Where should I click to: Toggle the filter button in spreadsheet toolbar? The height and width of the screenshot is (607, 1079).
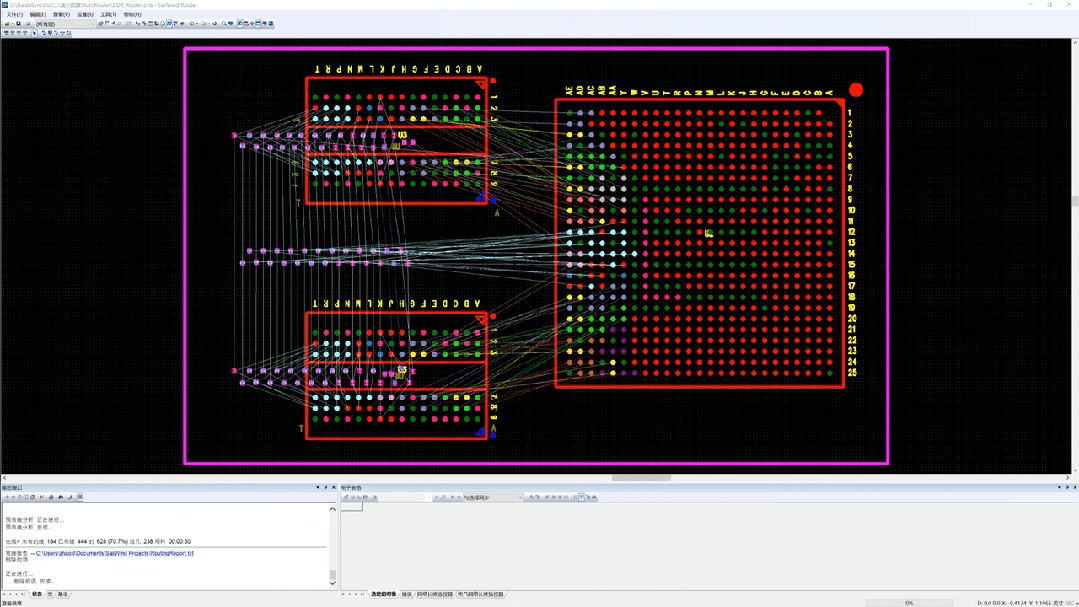(x=581, y=497)
